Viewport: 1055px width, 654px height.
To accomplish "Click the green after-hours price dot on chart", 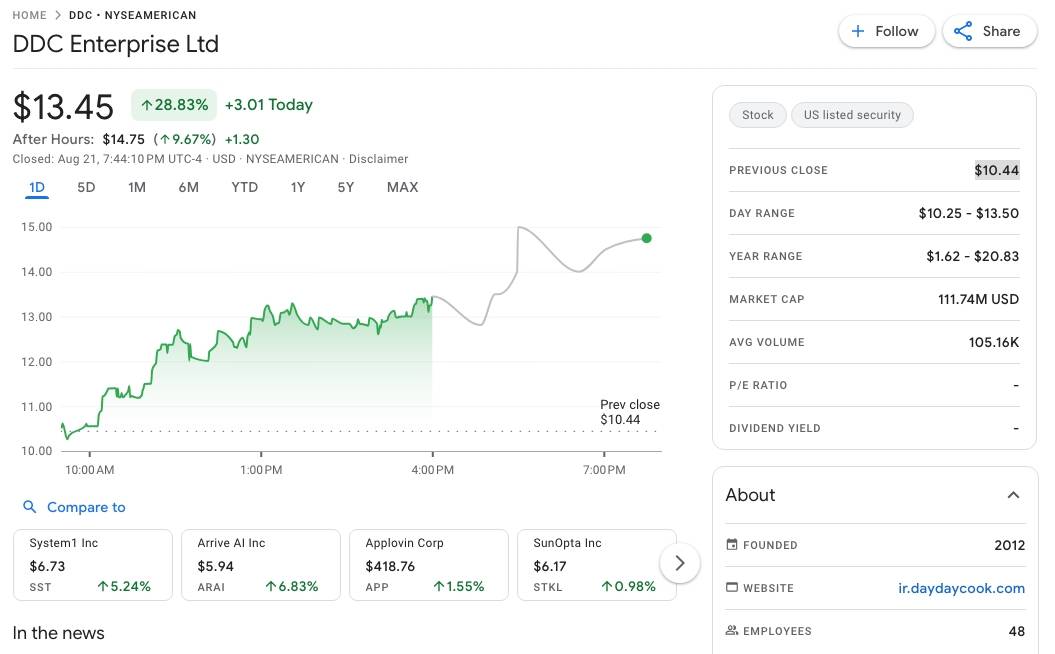I will tap(647, 238).
